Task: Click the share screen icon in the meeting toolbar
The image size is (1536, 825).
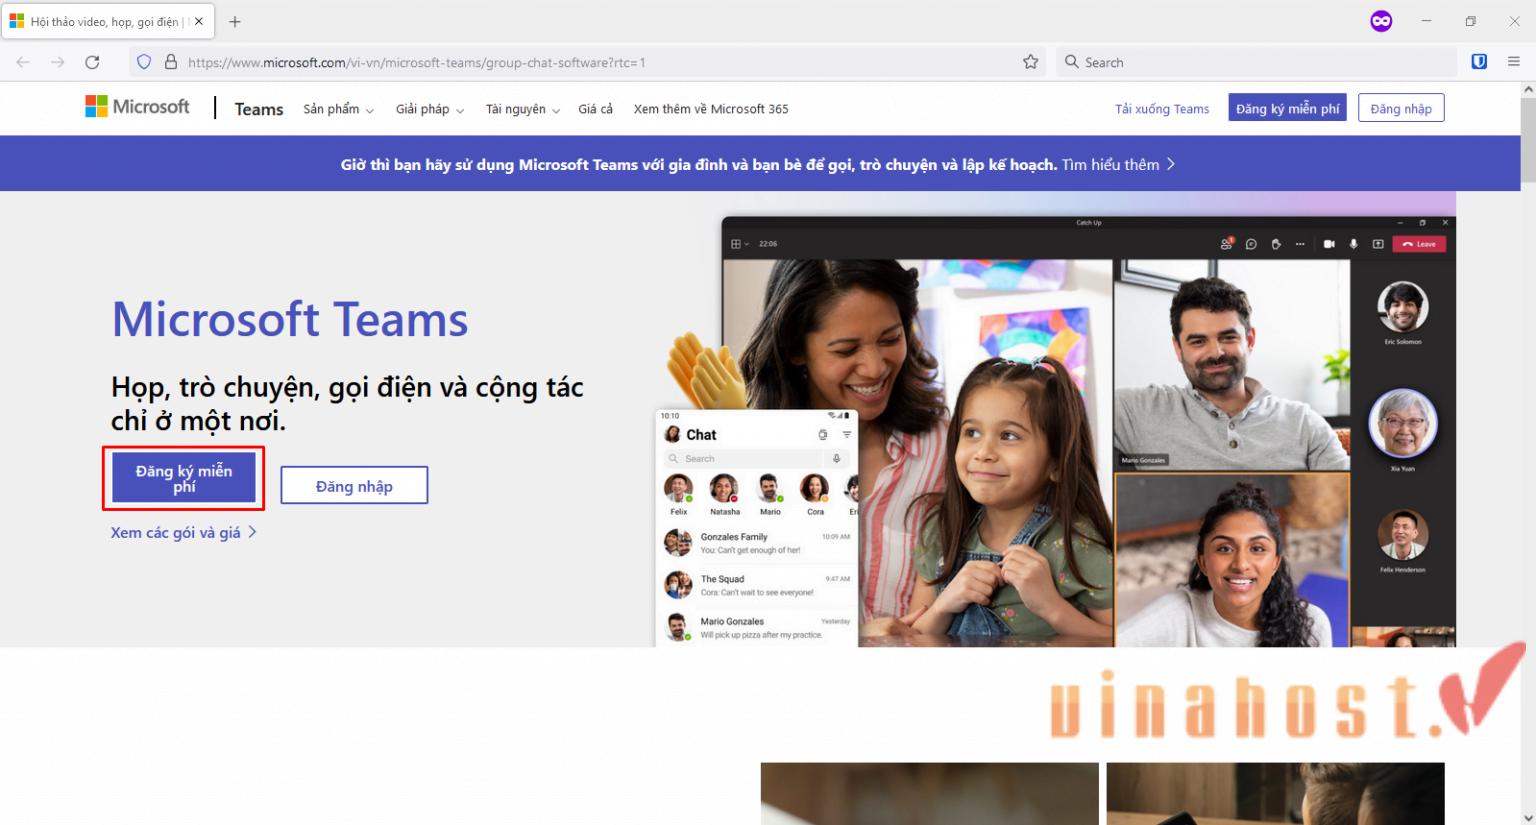Action: coord(1378,244)
